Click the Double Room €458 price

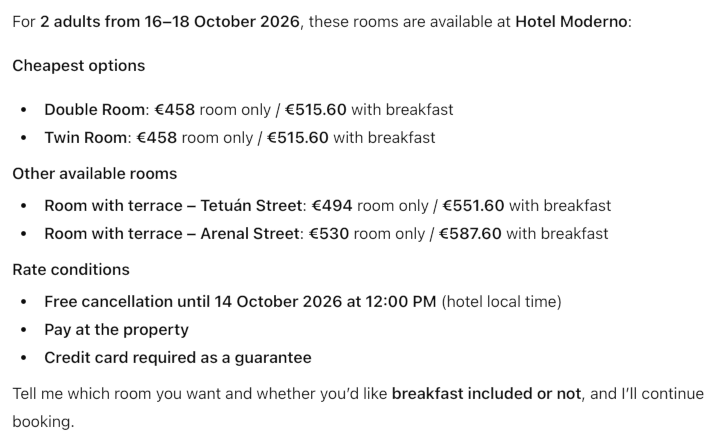175,110
